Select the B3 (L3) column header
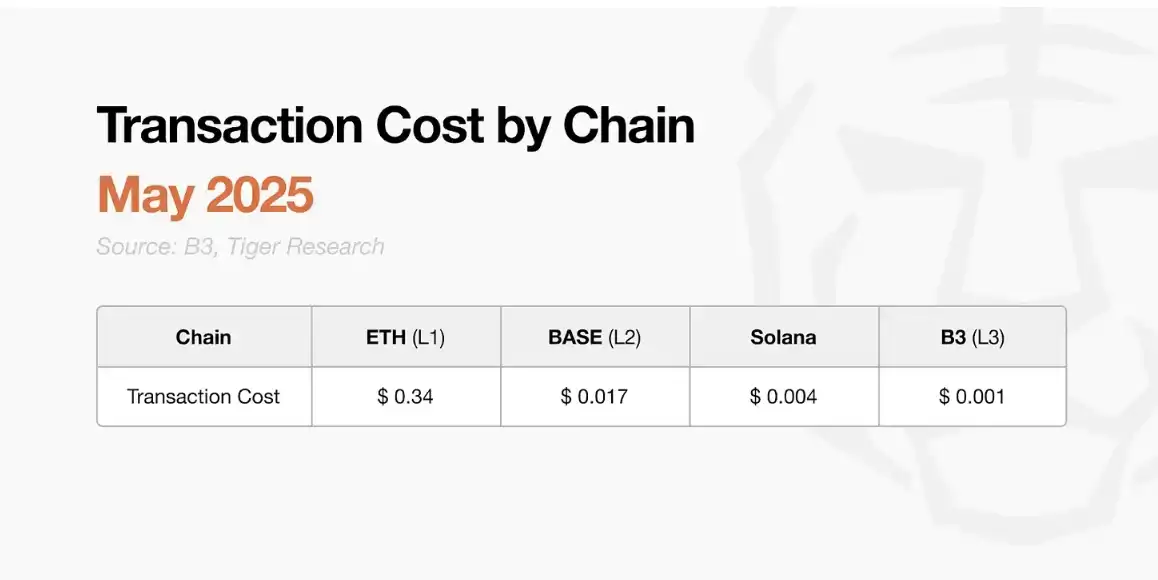This screenshot has width=1158, height=580. pos(971,337)
